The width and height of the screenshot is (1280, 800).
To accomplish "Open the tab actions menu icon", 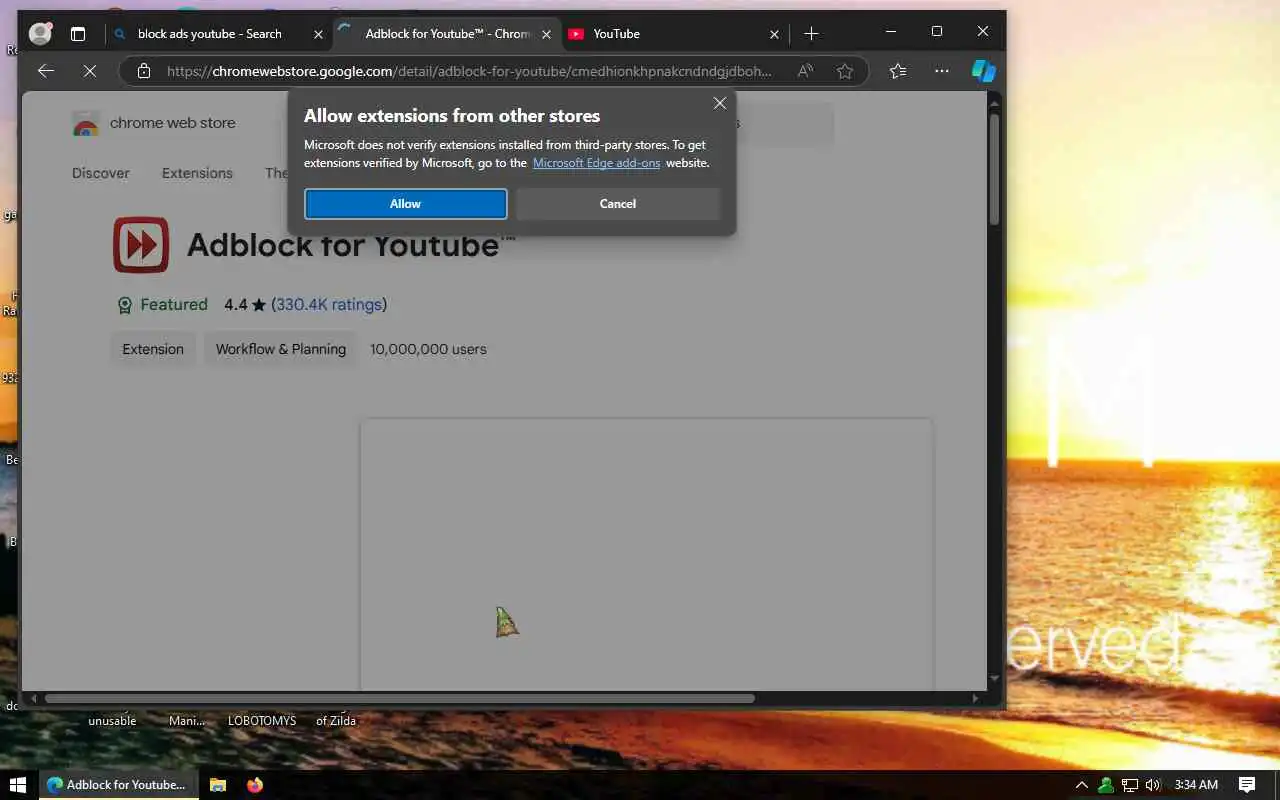I will pos(78,34).
